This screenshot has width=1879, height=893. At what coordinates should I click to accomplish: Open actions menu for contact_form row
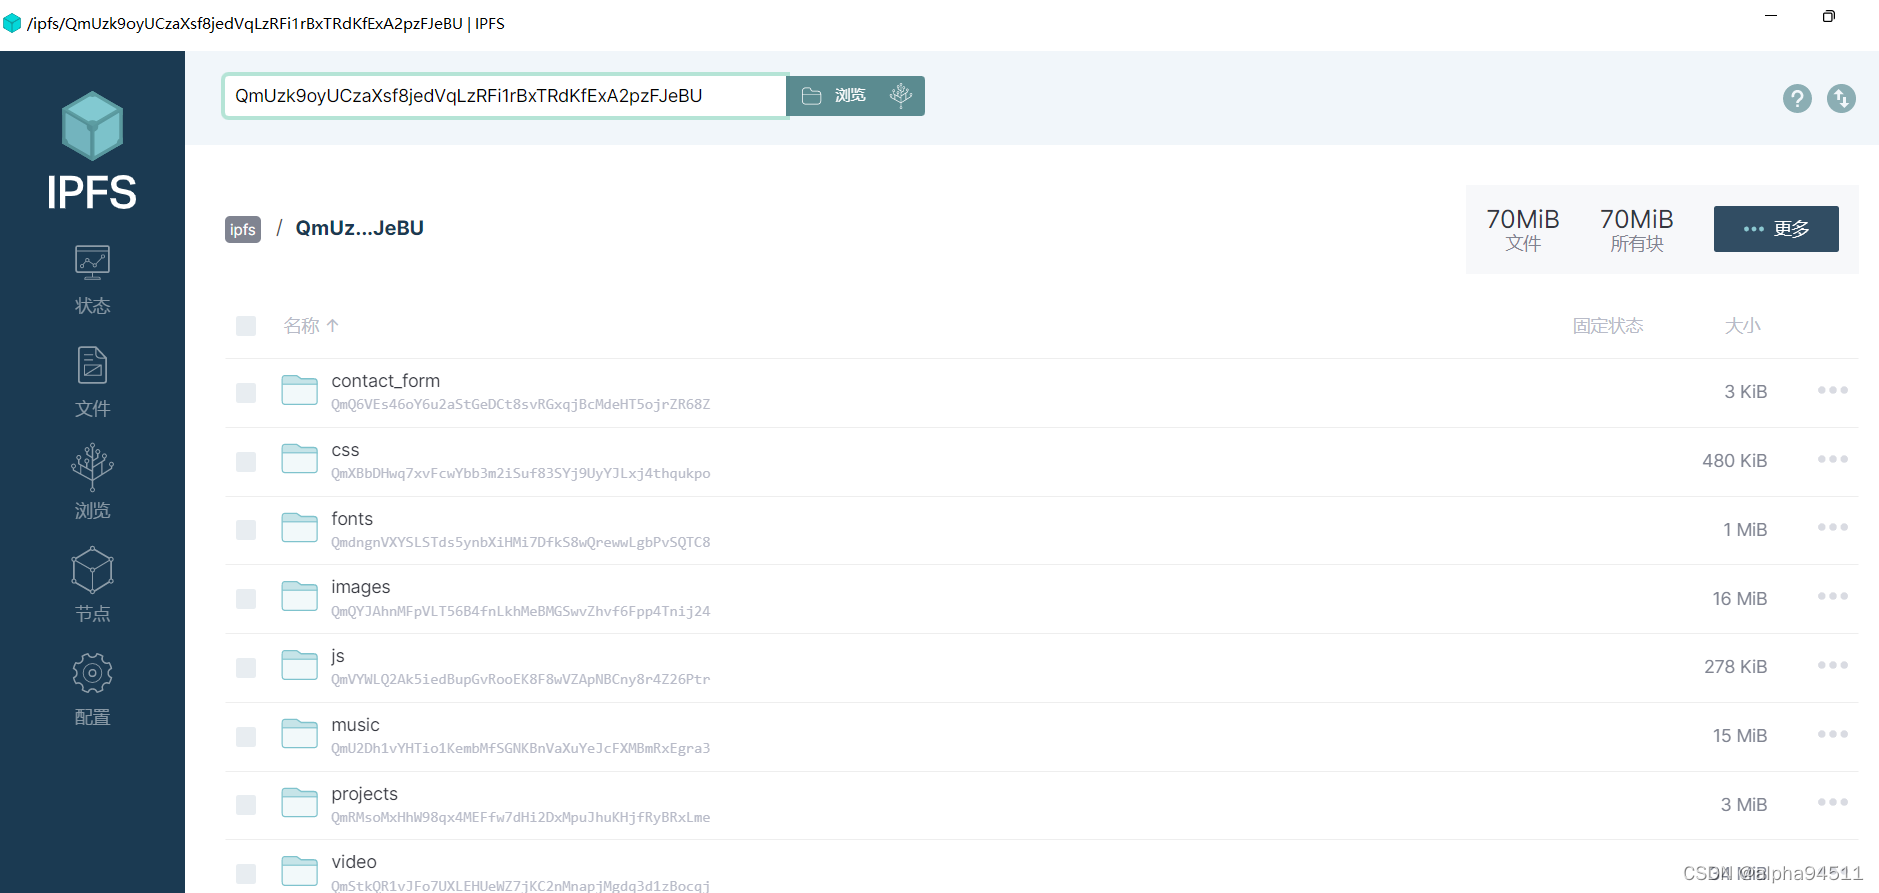[x=1832, y=390]
